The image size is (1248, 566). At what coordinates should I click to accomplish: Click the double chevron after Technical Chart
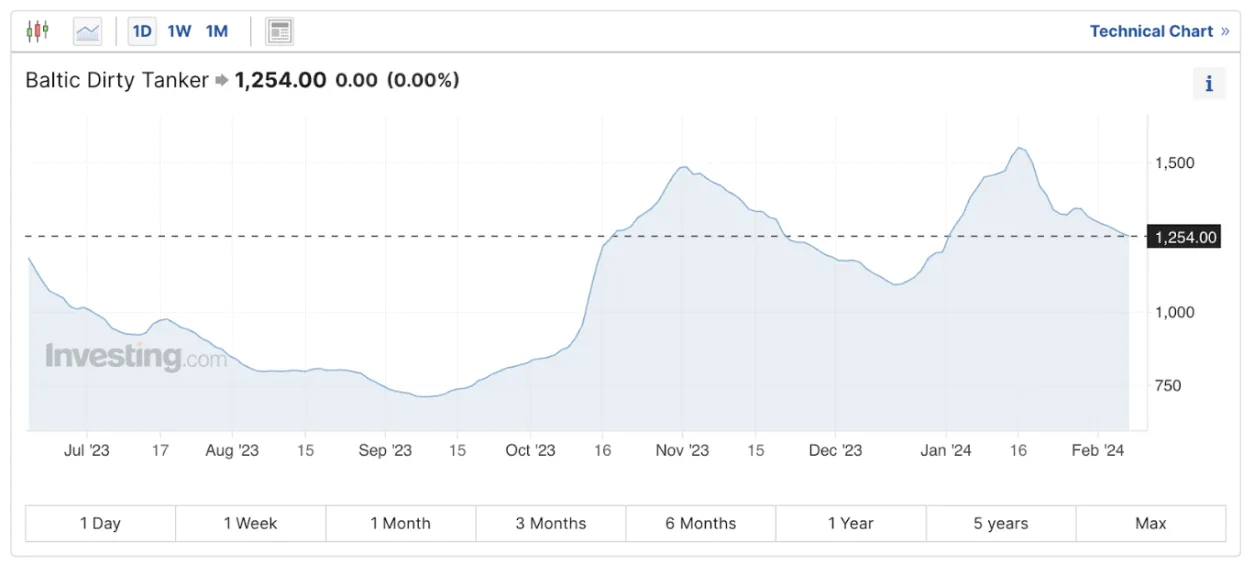pos(1224,31)
